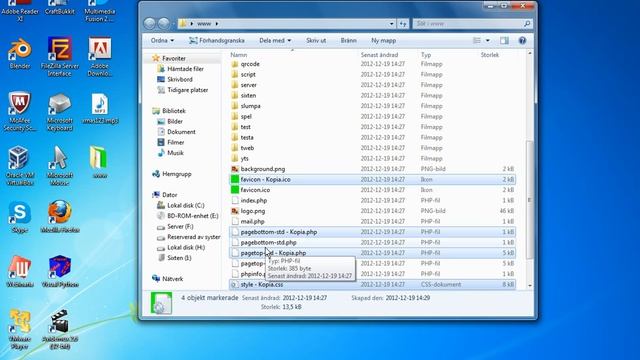Click the refresh button beside address bar

click(403, 24)
